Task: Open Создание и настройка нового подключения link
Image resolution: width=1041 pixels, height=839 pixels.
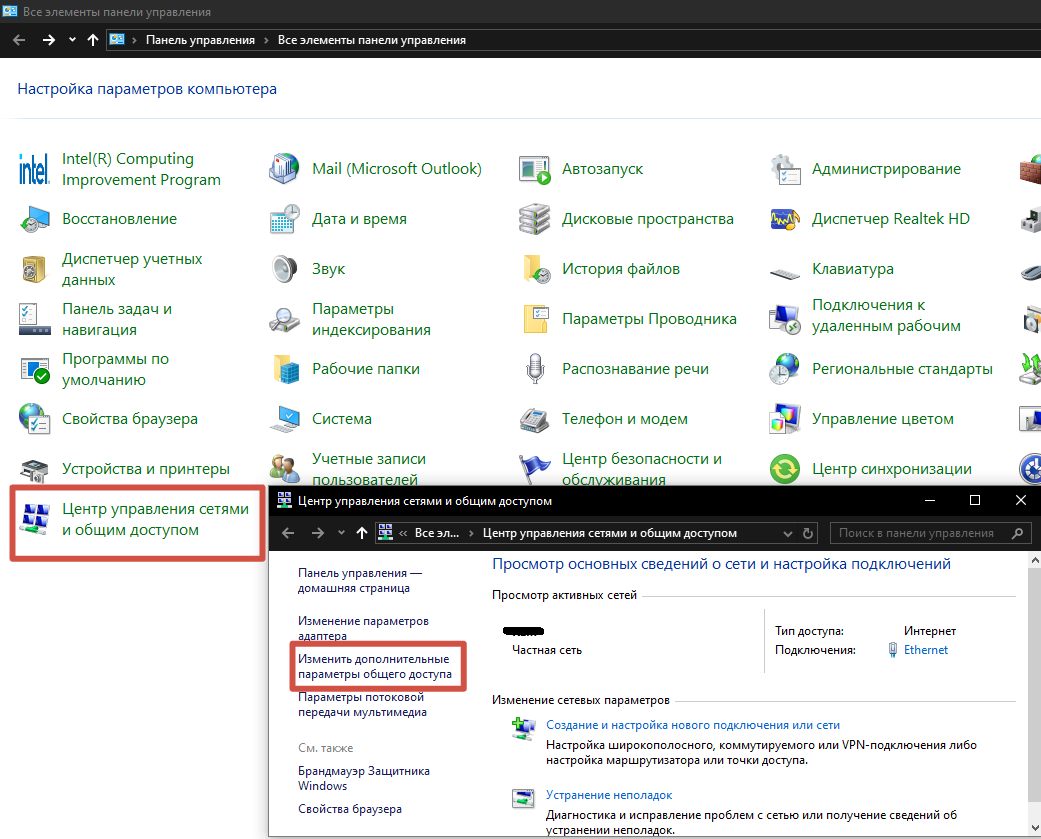Action: click(x=692, y=725)
